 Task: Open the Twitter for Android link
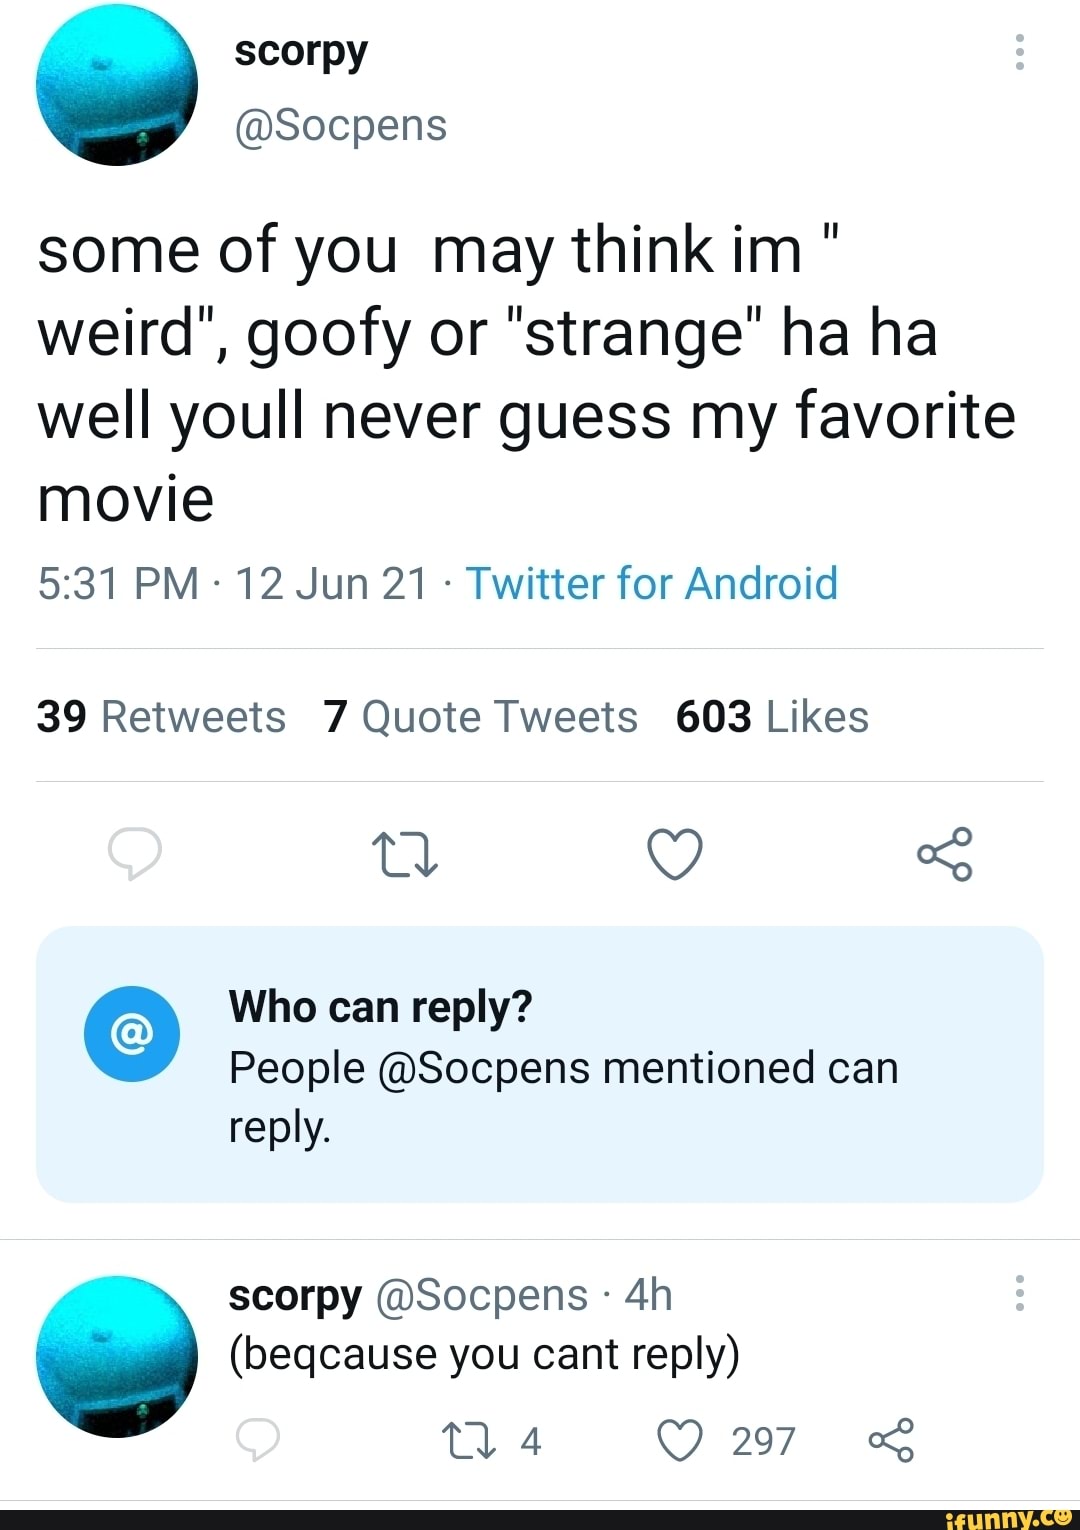click(x=652, y=584)
